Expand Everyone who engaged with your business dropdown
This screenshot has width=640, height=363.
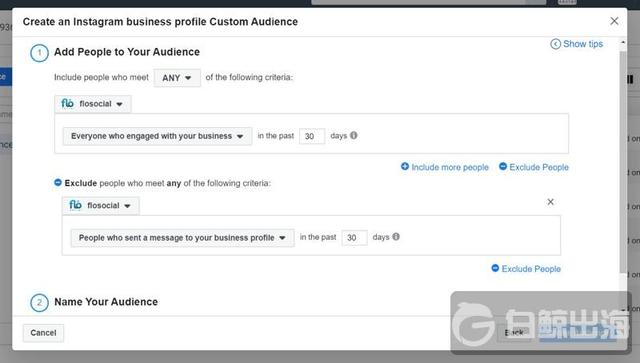[157, 136]
